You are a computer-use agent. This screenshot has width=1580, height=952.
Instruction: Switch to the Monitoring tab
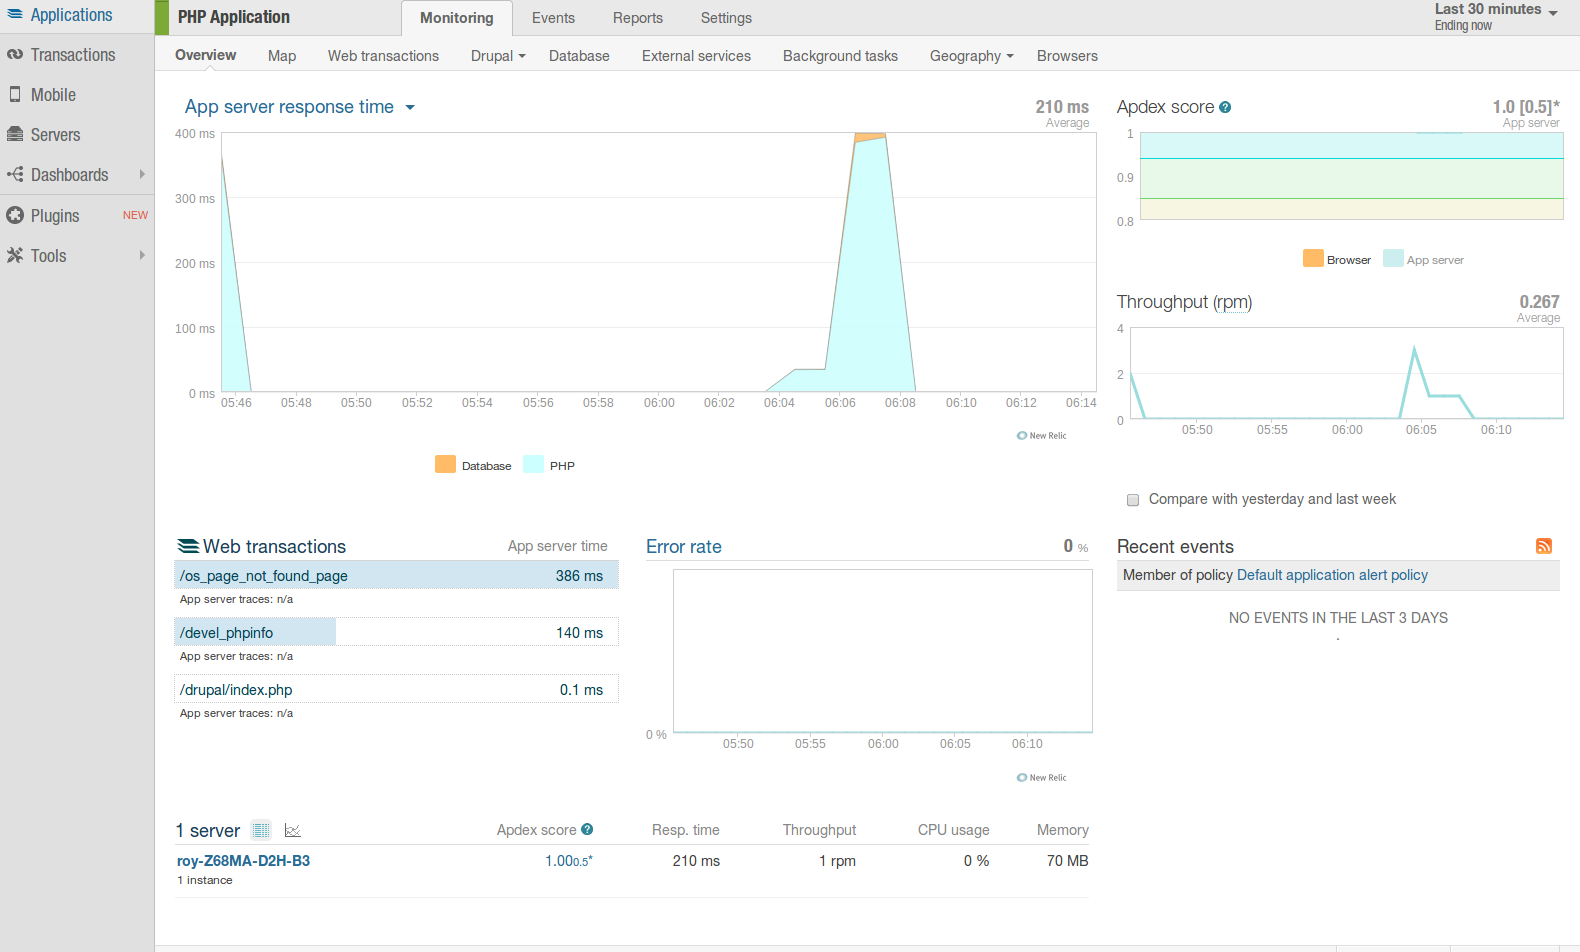pos(457,18)
